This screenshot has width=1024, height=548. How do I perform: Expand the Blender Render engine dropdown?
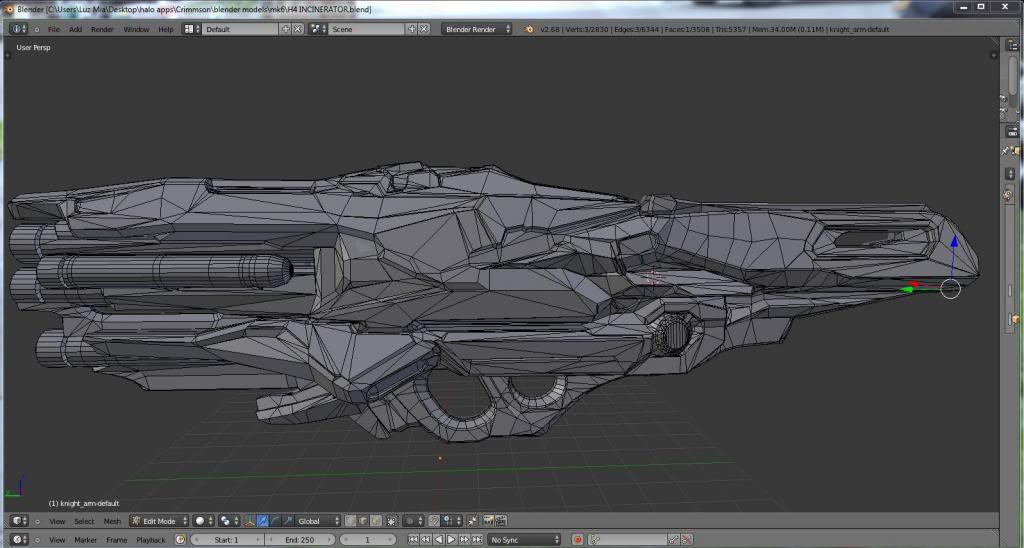(477, 29)
